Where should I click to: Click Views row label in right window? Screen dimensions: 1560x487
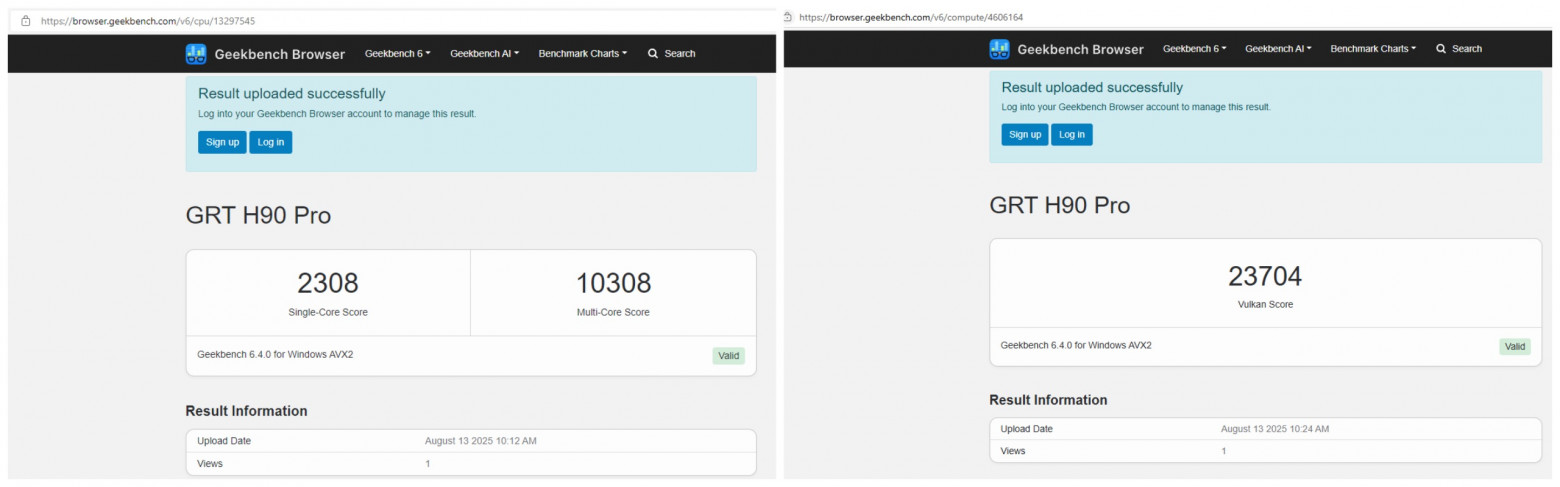point(1013,451)
